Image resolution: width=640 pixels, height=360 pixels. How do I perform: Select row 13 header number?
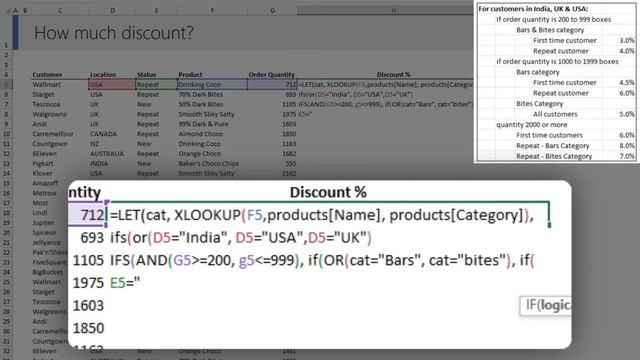coord(6,164)
